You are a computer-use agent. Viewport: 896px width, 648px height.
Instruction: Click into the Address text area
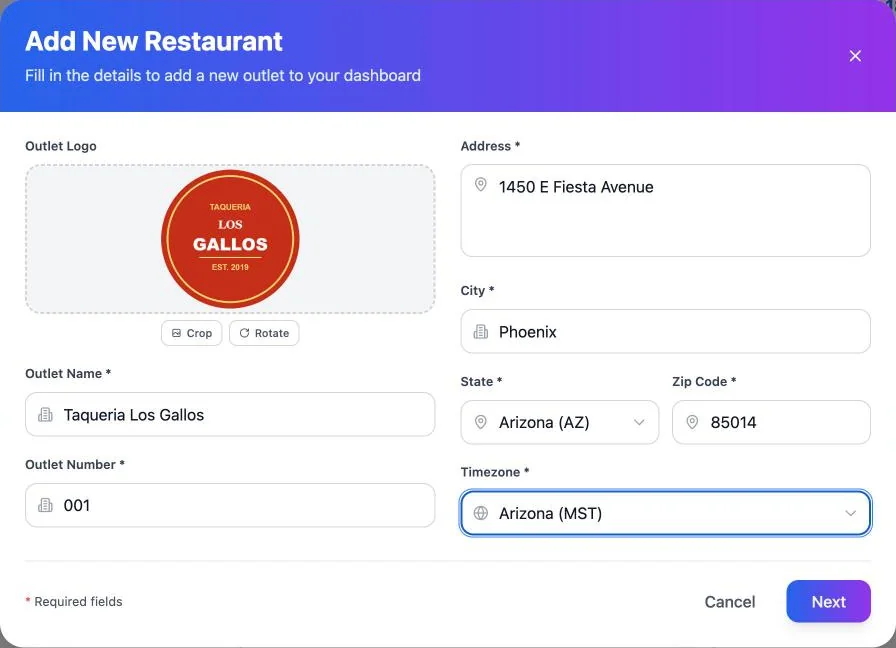click(x=666, y=210)
